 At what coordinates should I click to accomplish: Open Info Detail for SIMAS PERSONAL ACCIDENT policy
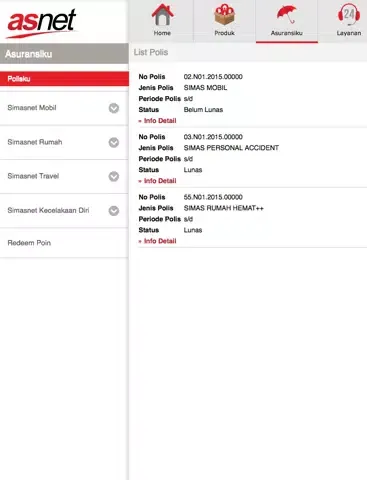157,181
